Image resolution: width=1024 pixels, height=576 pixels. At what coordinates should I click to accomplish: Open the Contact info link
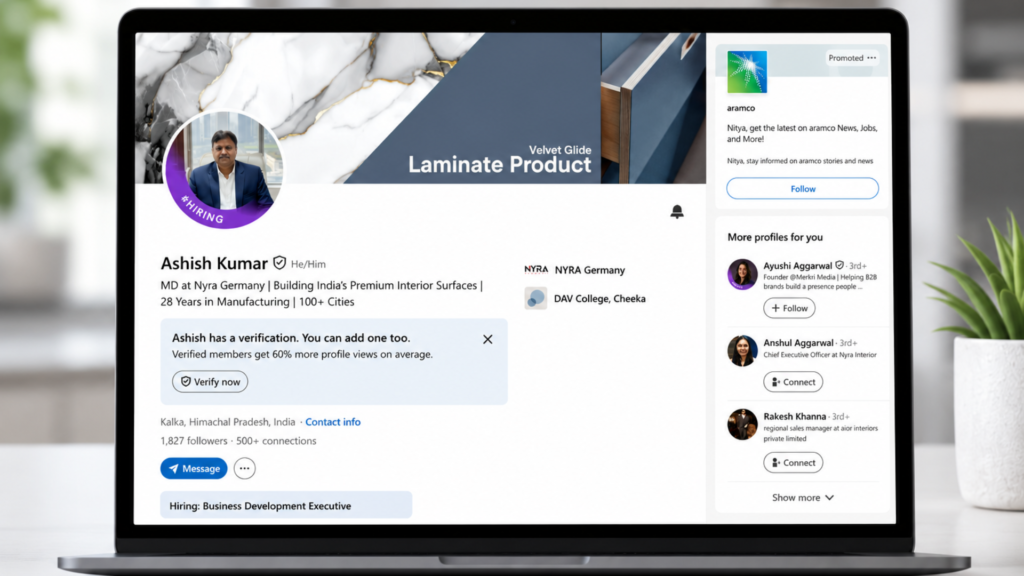(333, 422)
